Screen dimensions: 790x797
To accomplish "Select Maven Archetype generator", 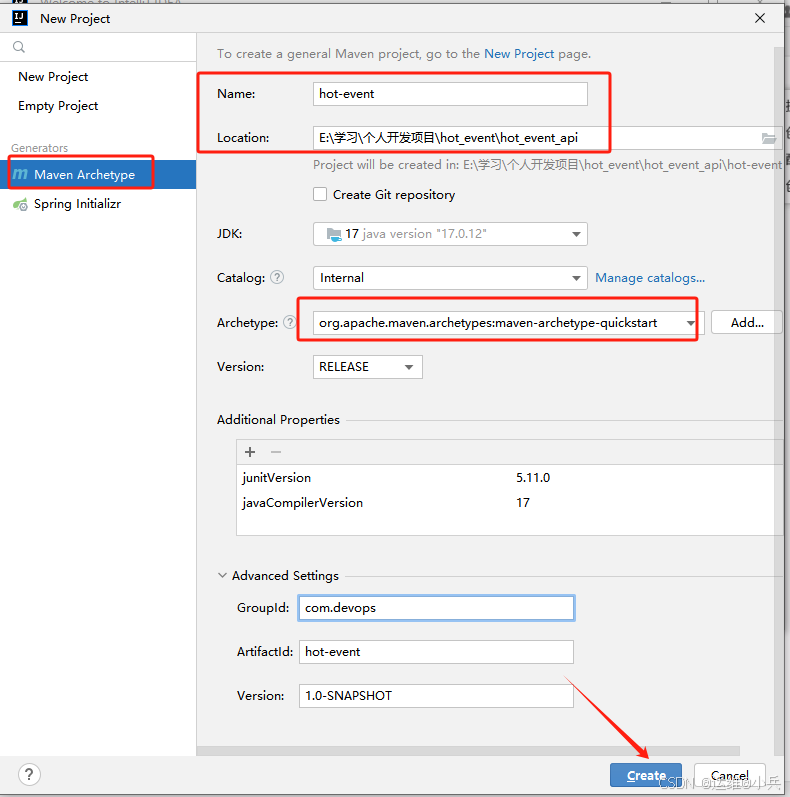I will tap(98, 174).
